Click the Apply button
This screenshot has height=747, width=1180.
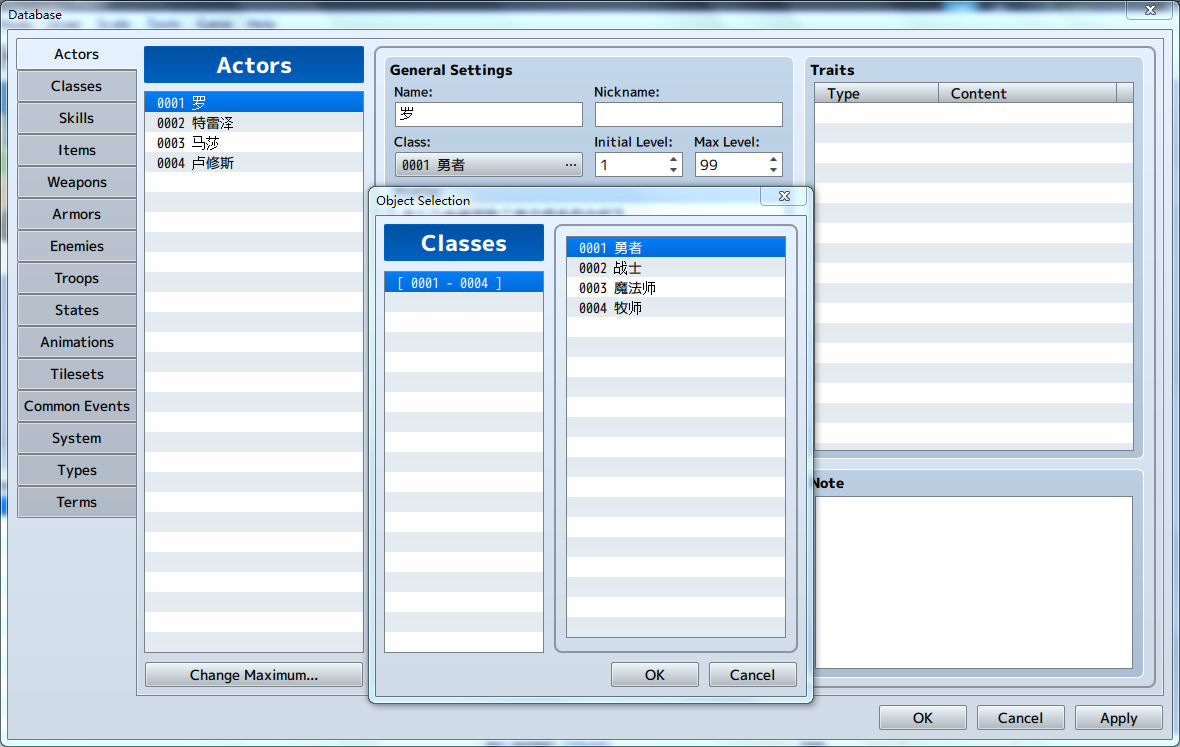1118,718
